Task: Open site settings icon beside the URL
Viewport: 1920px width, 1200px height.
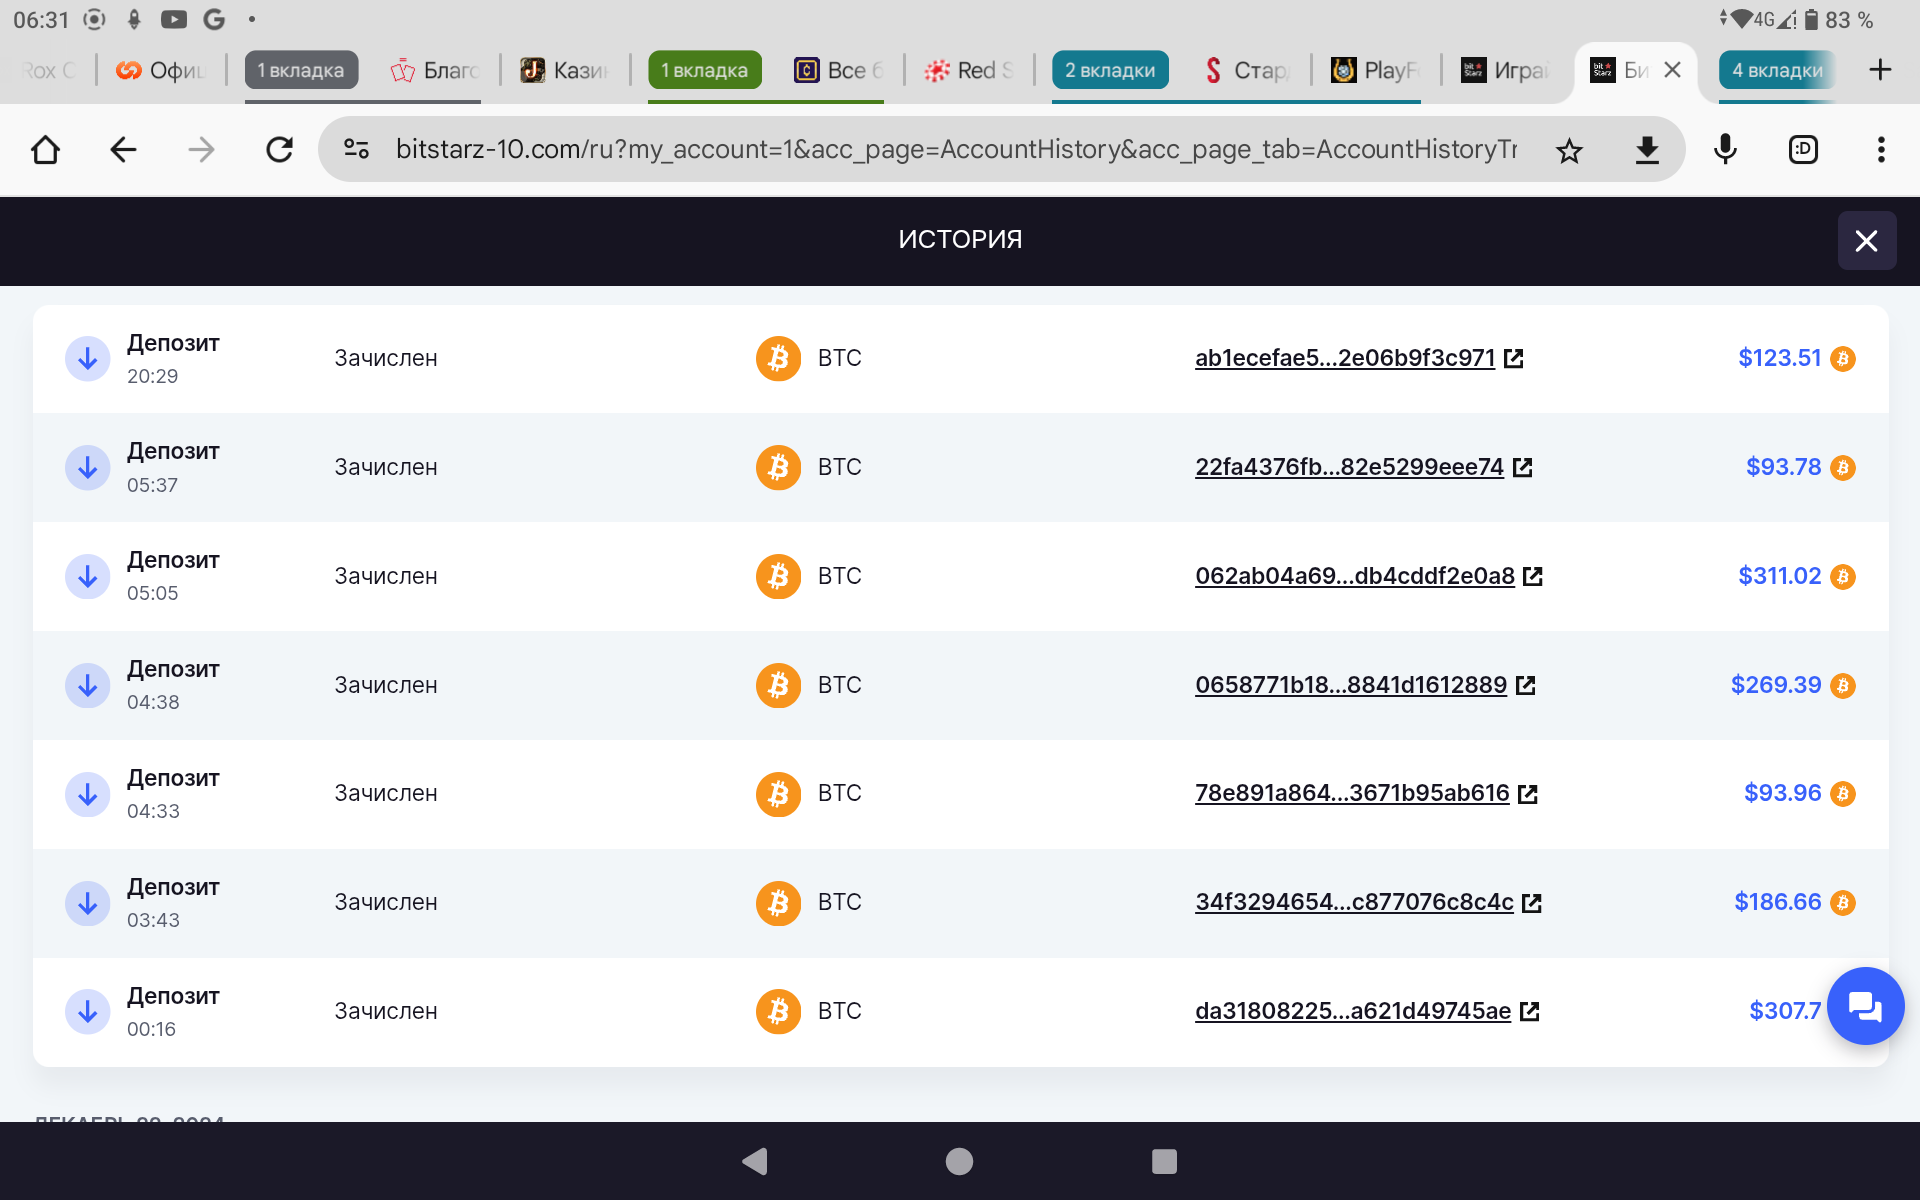Action: 356,150
